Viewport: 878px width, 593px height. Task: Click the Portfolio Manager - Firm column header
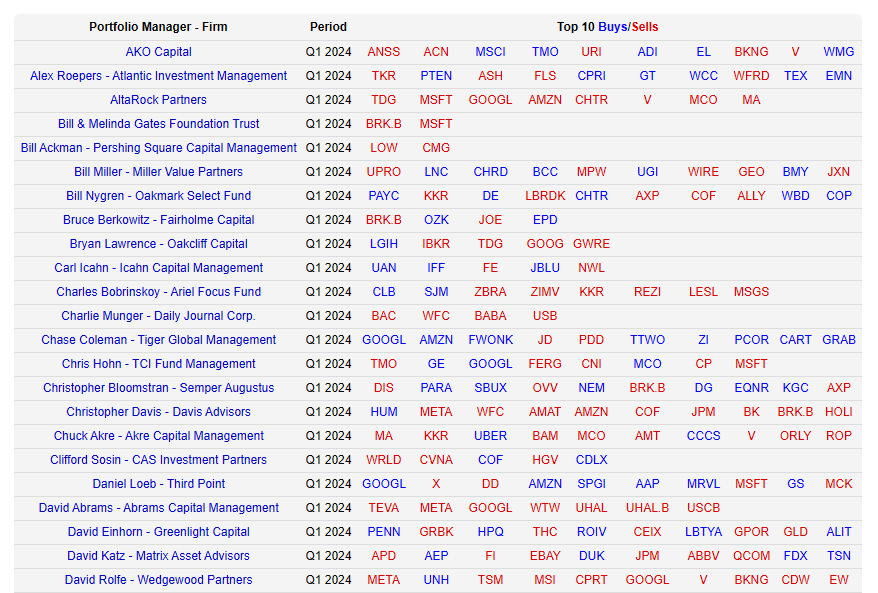[158, 27]
